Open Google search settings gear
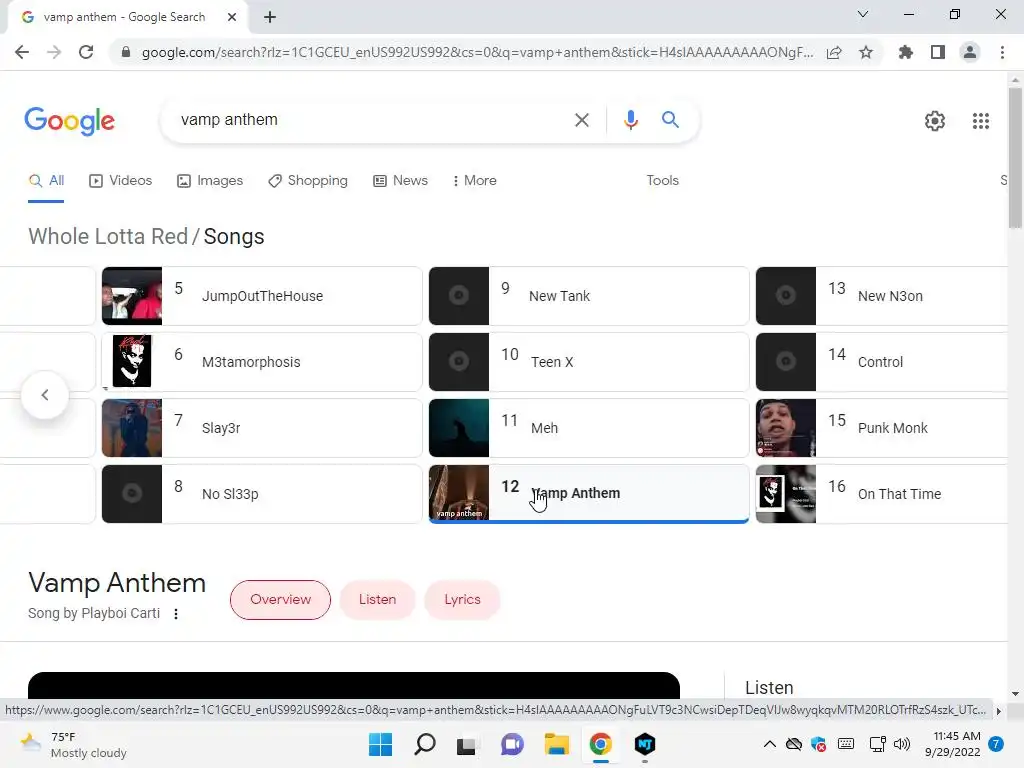1024x768 pixels. [935, 121]
